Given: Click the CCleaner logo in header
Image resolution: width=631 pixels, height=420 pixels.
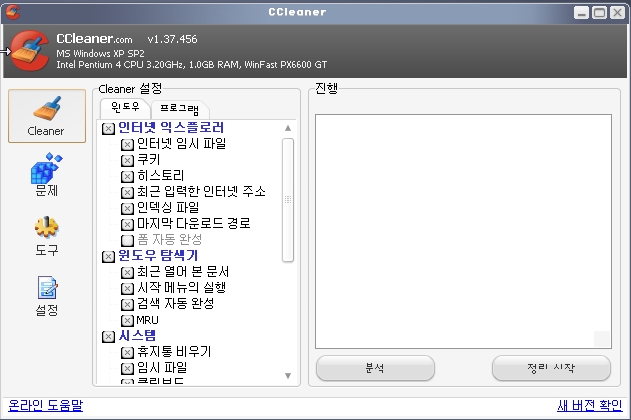Looking at the screenshot, I should pos(30,51).
